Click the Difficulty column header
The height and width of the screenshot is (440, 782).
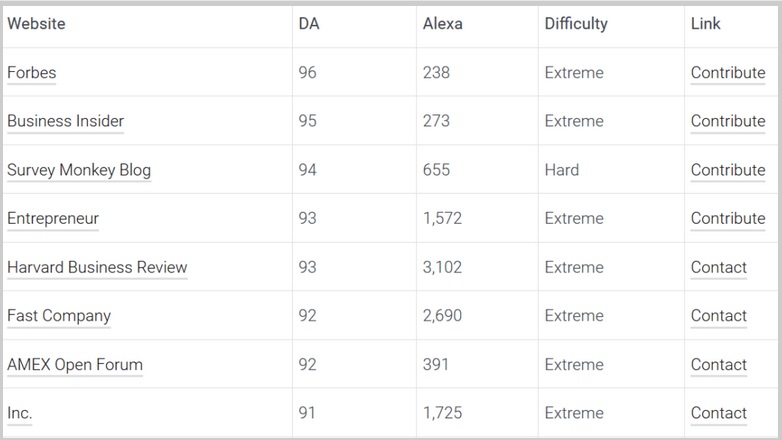(x=576, y=24)
